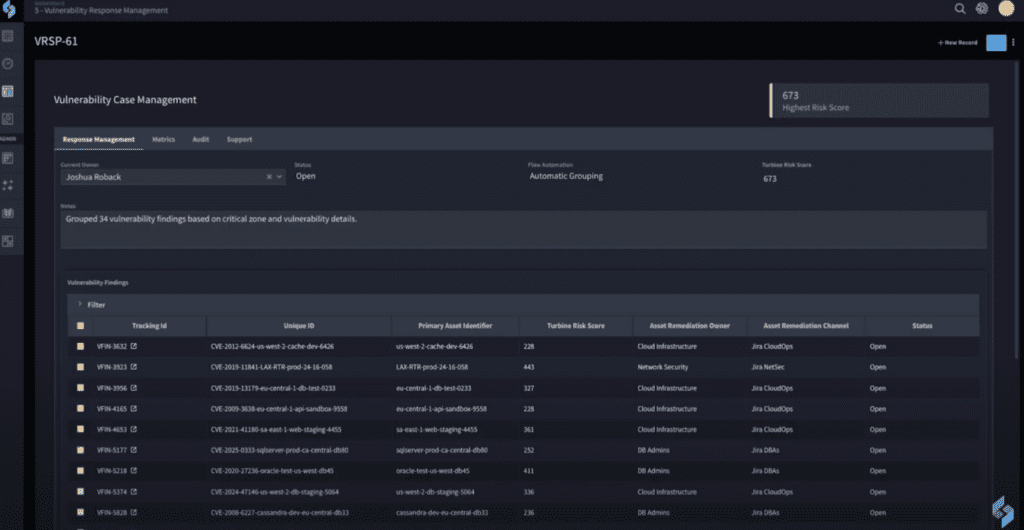1024x530 pixels.
Task: Open the four-squares icon, lowest in the sidebar
Action: [x=8, y=241]
